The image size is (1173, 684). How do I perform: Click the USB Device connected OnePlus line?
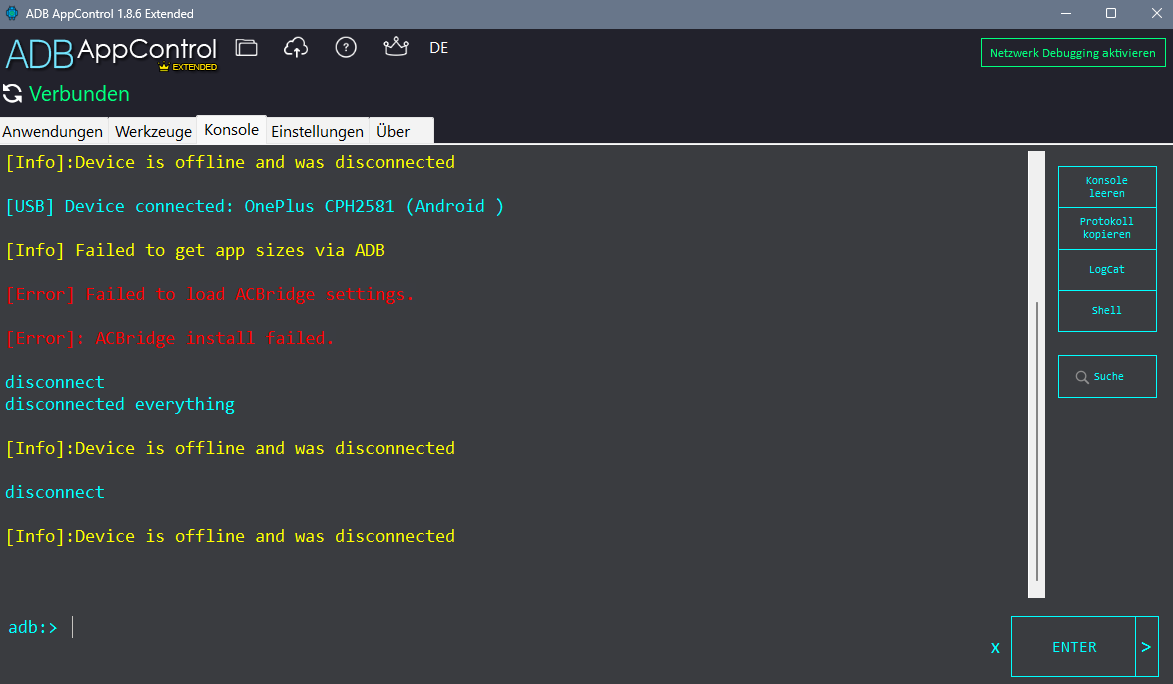click(254, 207)
